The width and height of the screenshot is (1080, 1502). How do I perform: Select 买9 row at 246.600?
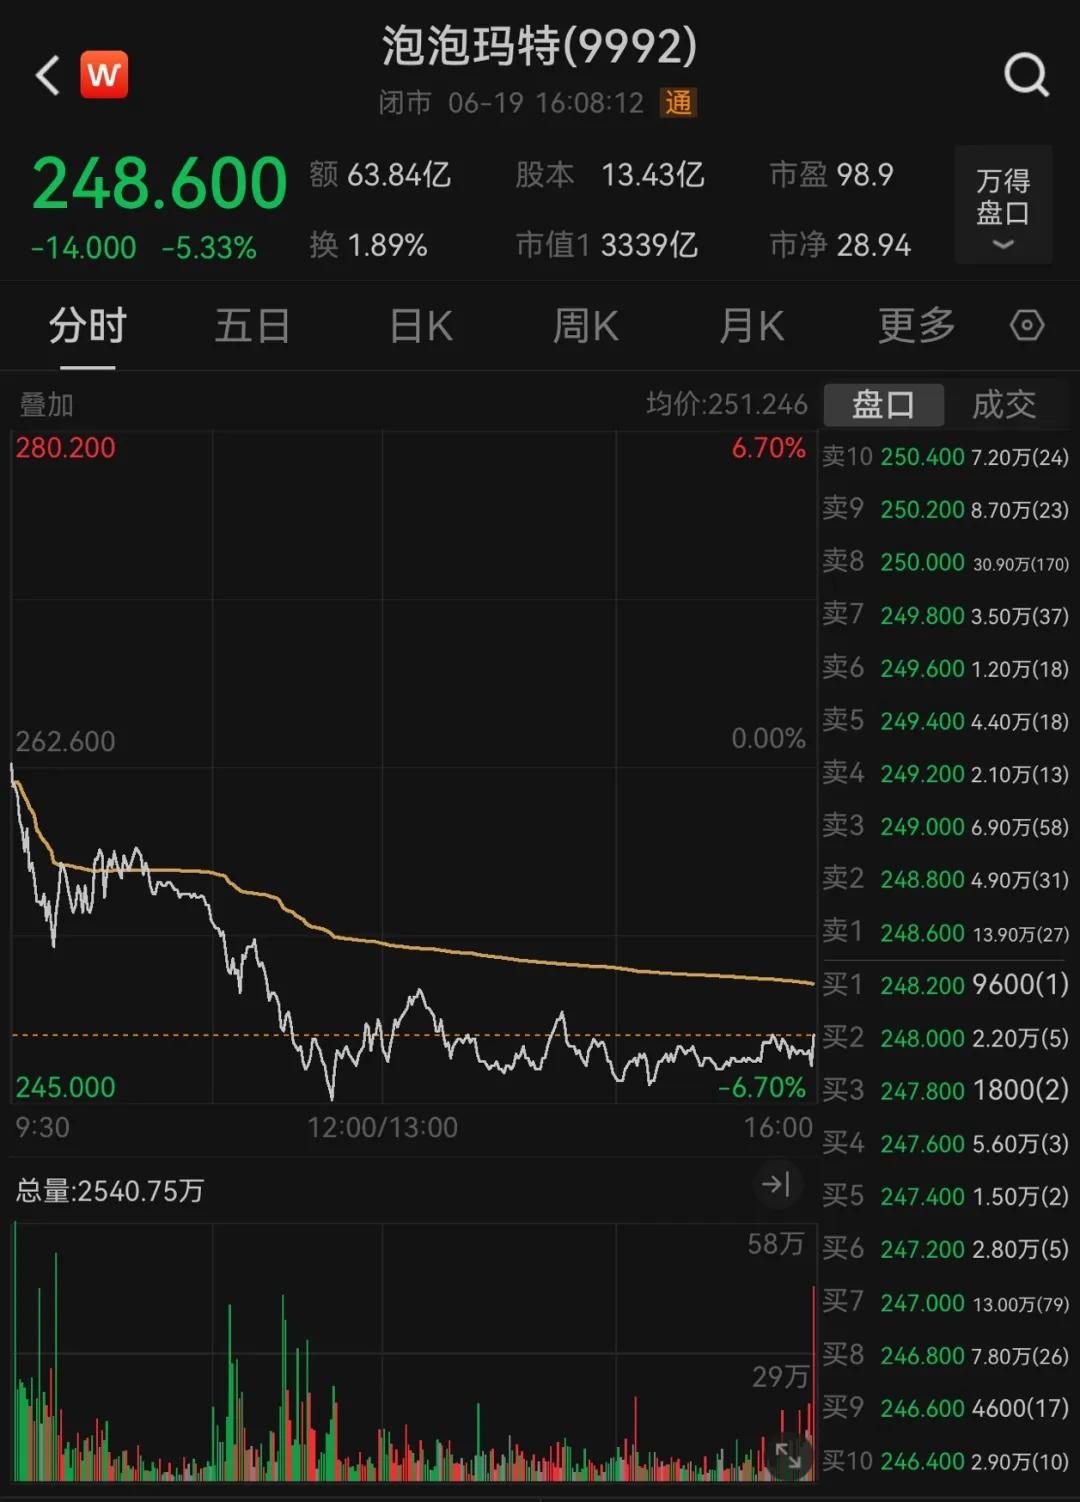pyautogui.click(x=945, y=1408)
